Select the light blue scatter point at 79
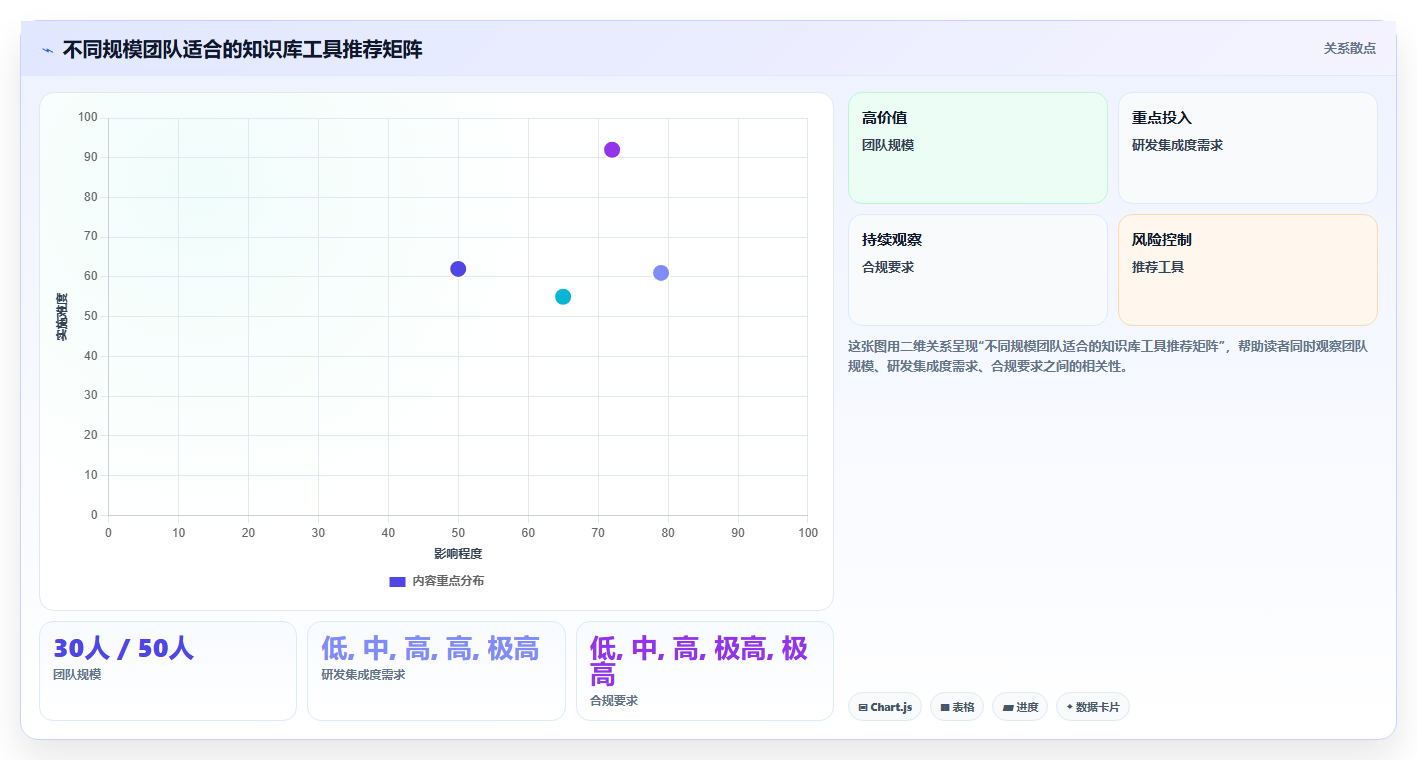This screenshot has height=760, width=1417. [x=661, y=273]
